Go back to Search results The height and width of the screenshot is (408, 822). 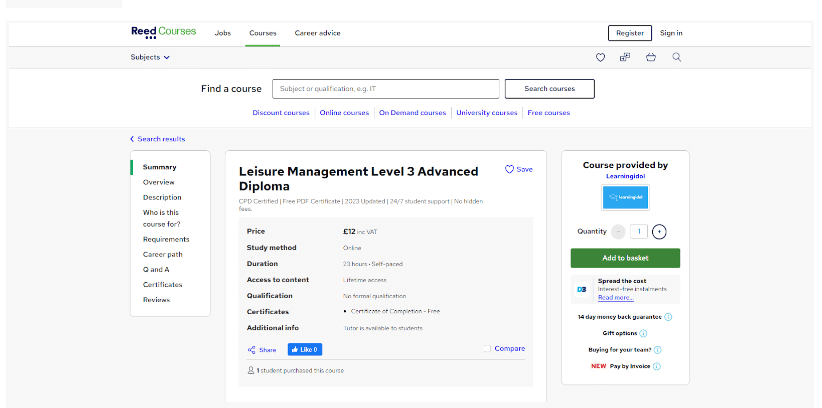(158, 139)
